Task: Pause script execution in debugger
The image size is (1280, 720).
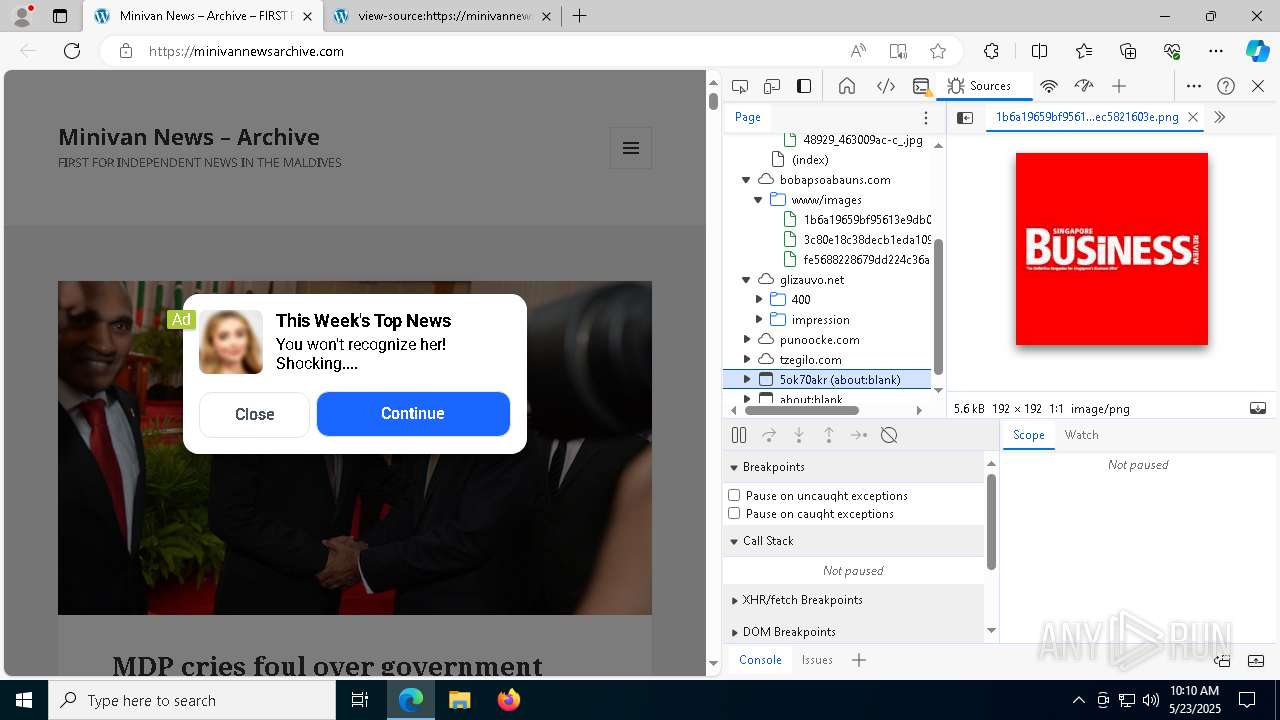Action: tap(739, 435)
